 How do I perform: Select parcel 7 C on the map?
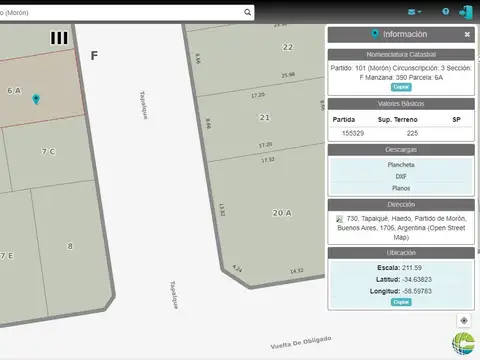pyautogui.click(x=49, y=152)
